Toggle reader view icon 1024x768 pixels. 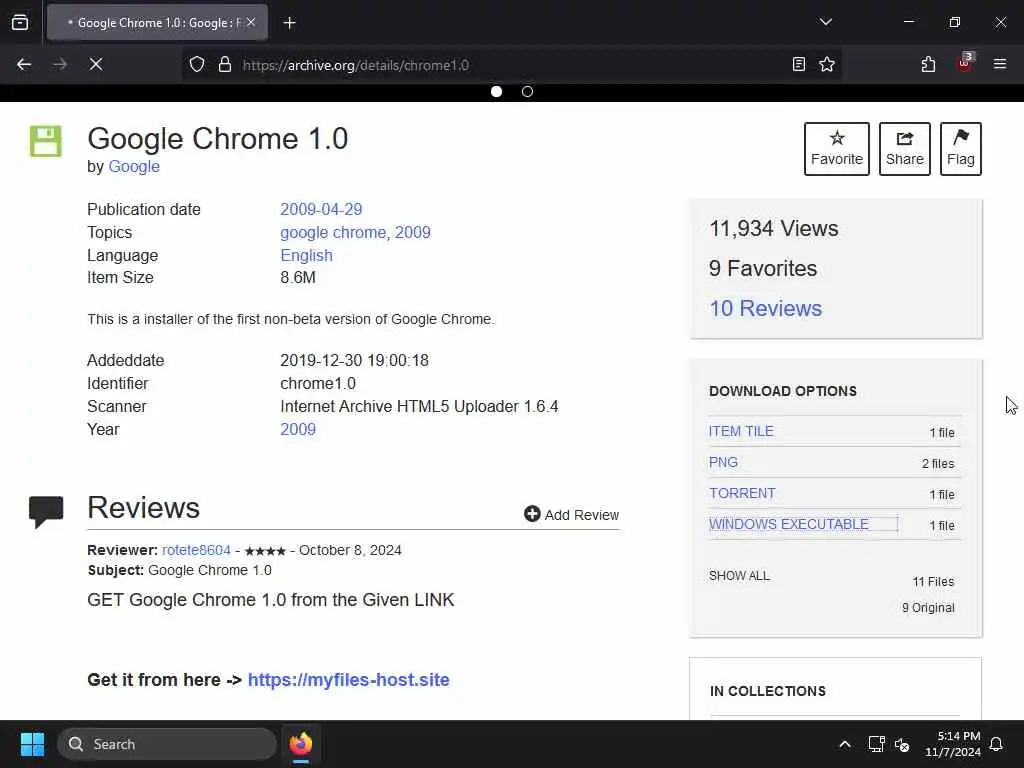coord(798,65)
